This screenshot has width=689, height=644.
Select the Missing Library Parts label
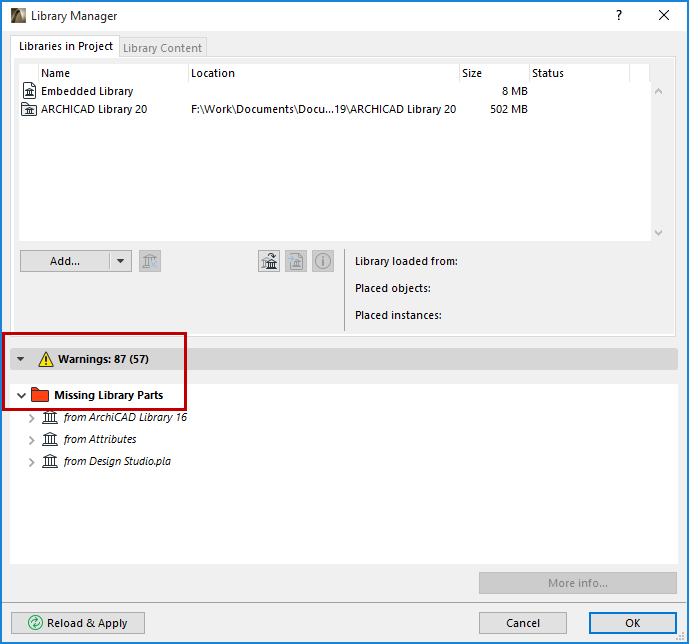coord(109,395)
